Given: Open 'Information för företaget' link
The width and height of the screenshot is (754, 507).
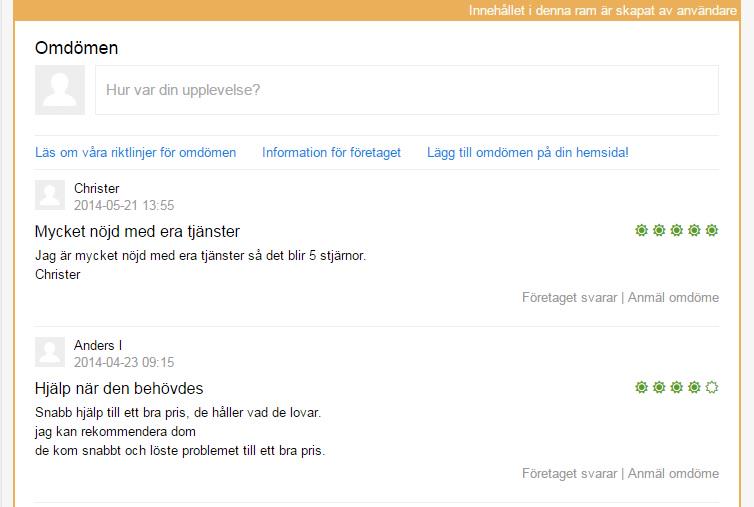Looking at the screenshot, I should [331, 152].
